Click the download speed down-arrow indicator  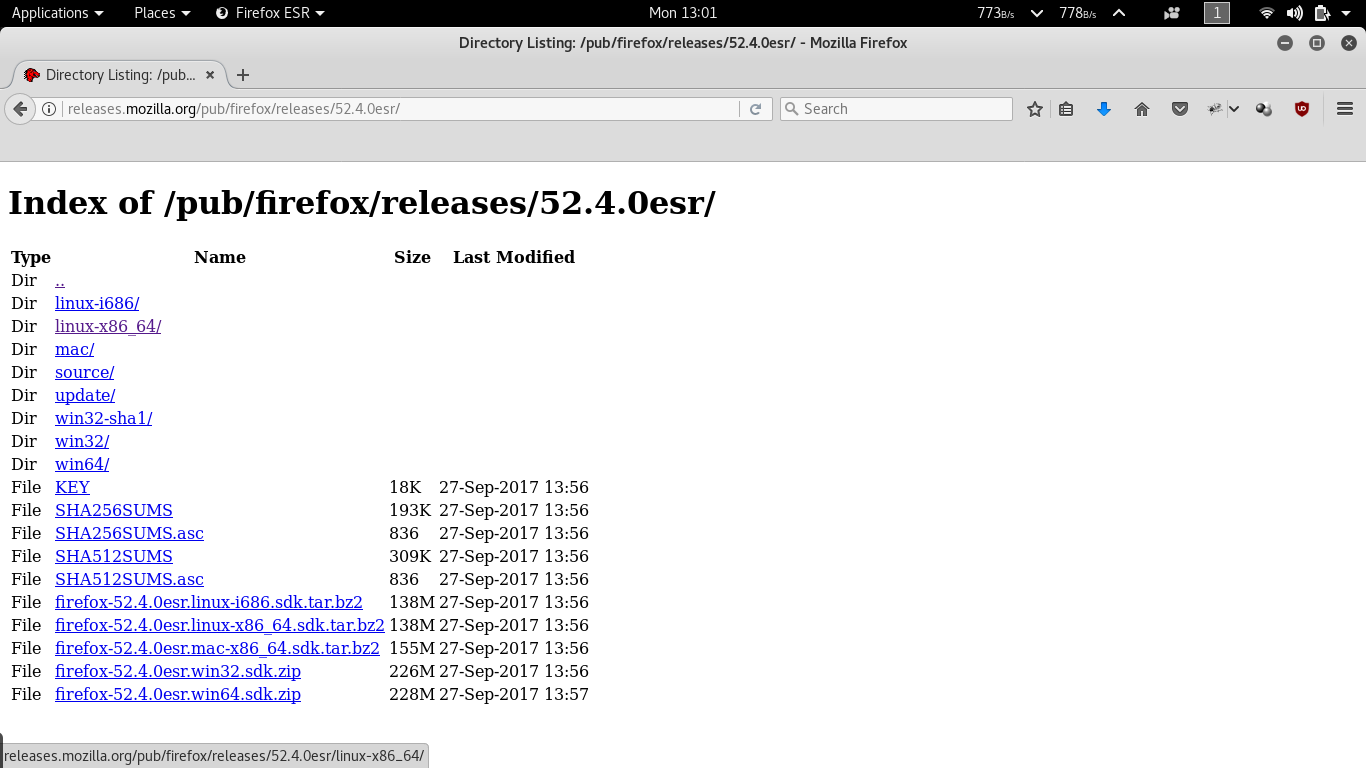[x=1037, y=13]
